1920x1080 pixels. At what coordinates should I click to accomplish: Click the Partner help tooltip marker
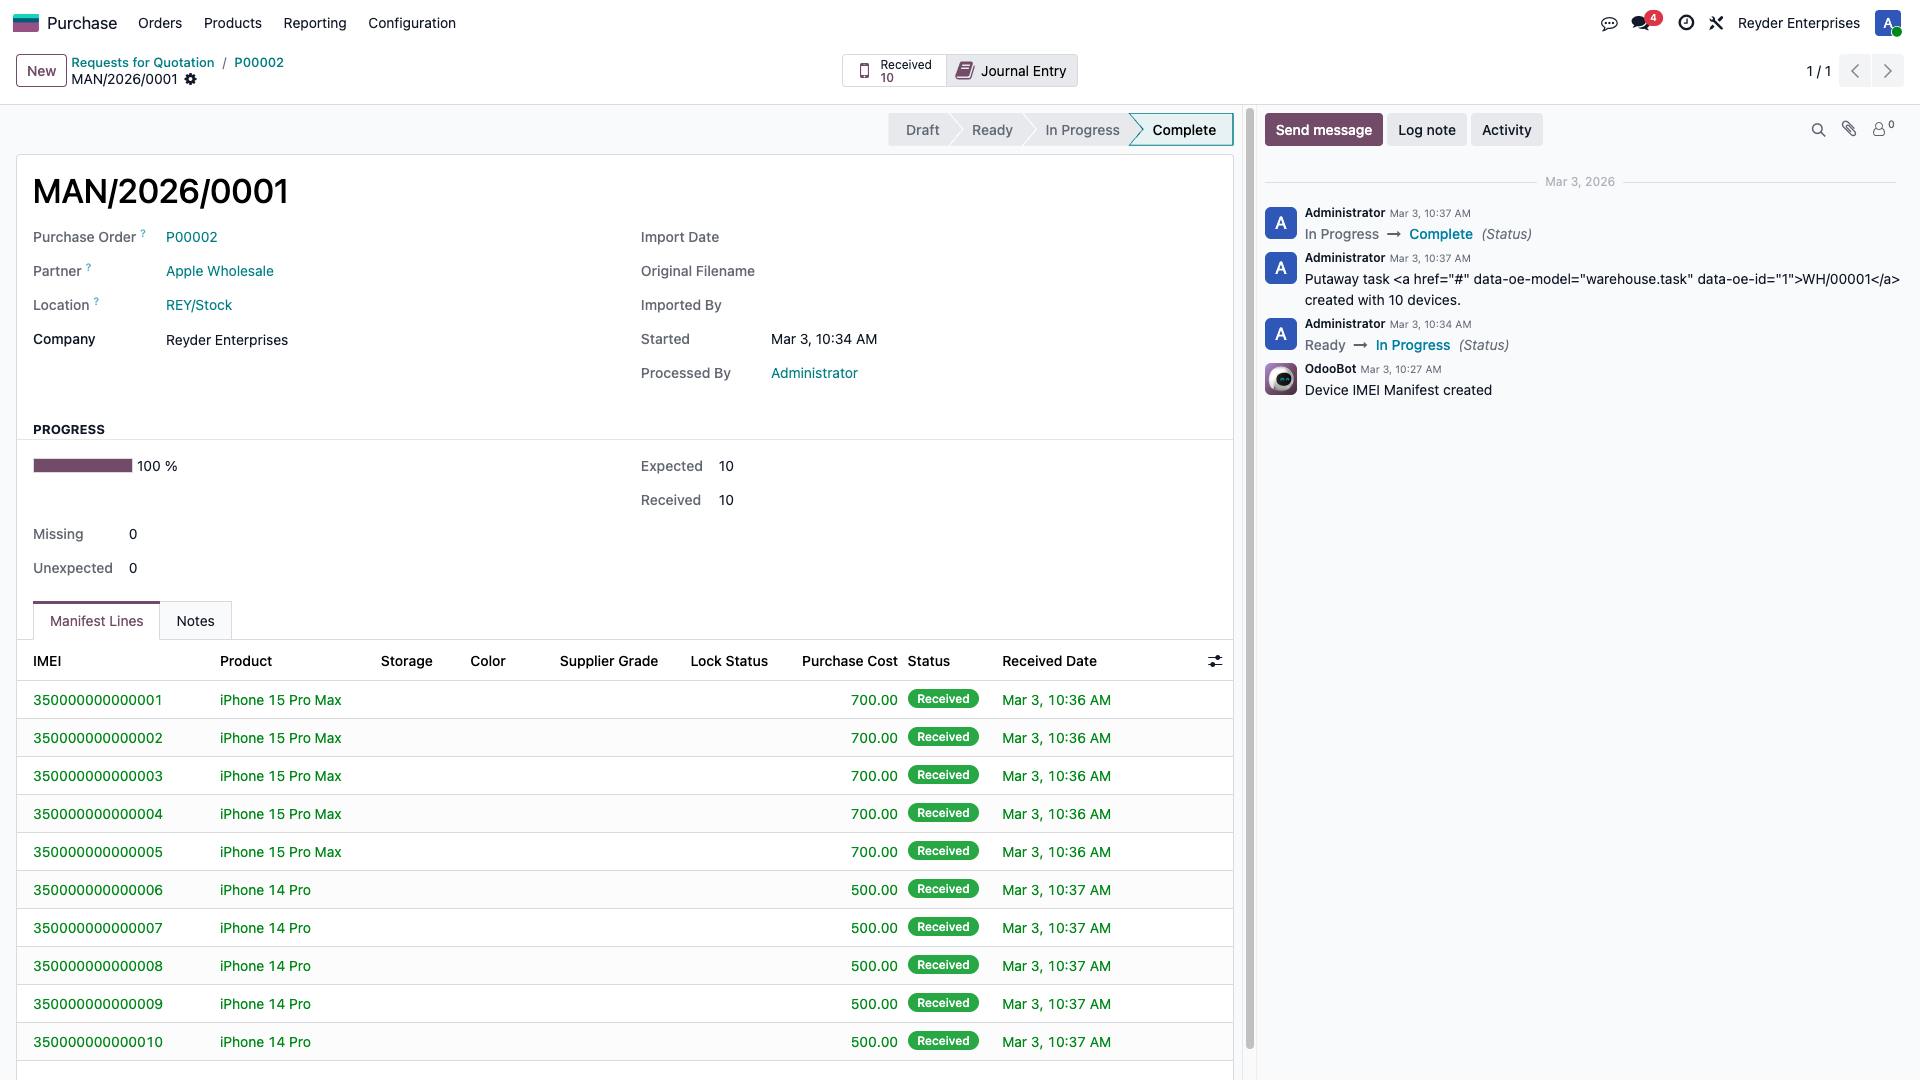(x=88, y=267)
